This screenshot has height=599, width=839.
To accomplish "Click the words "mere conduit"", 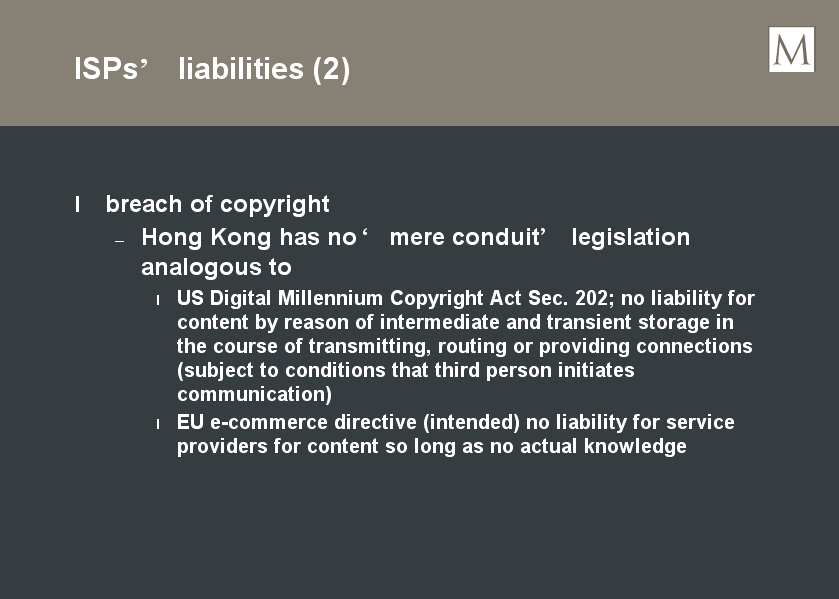I will (x=464, y=237).
